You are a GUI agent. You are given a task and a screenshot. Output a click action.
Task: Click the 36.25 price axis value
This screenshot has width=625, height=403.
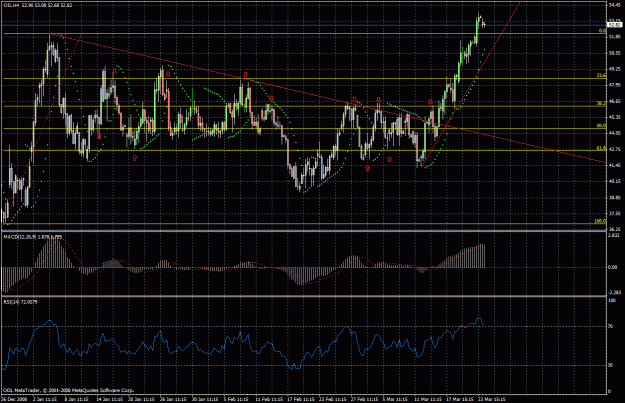point(614,229)
